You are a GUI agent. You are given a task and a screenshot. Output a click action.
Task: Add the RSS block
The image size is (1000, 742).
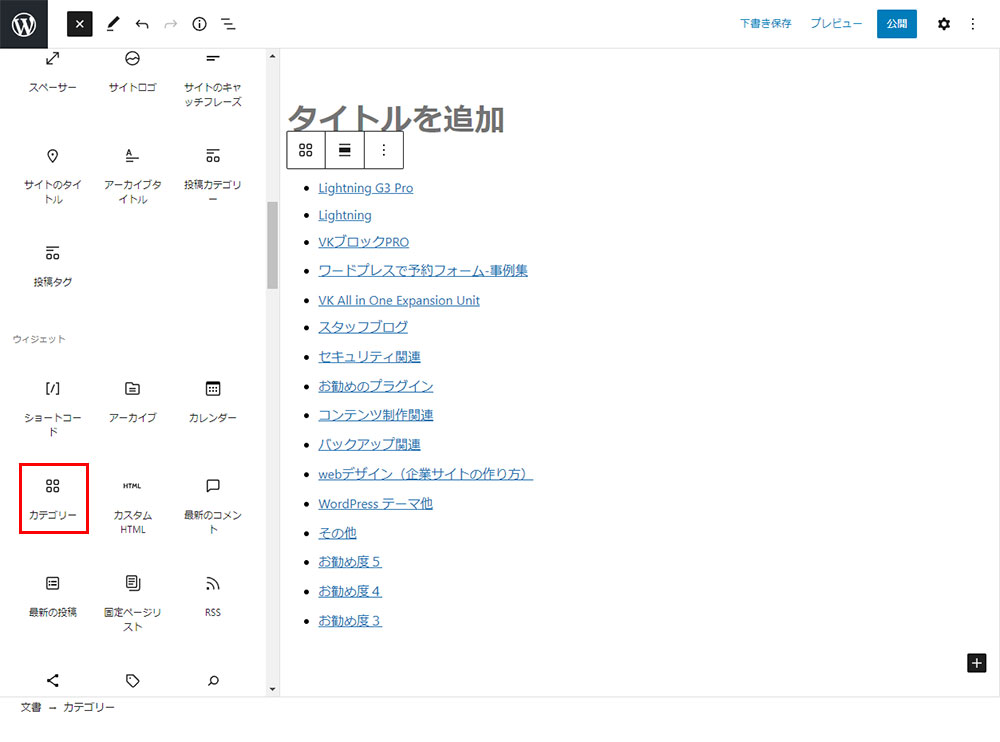(212, 594)
